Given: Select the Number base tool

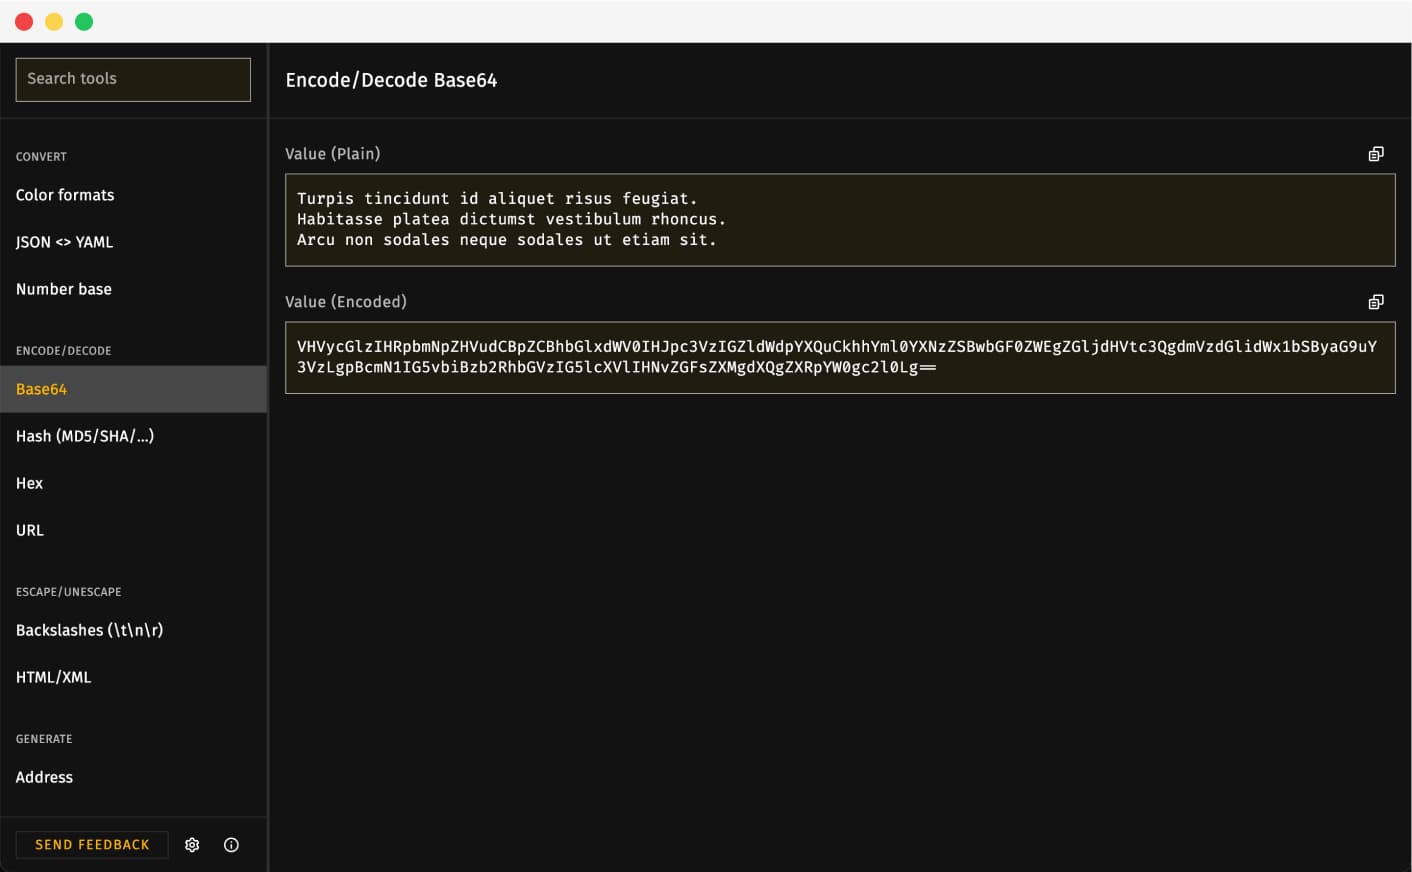Looking at the screenshot, I should (133, 289).
